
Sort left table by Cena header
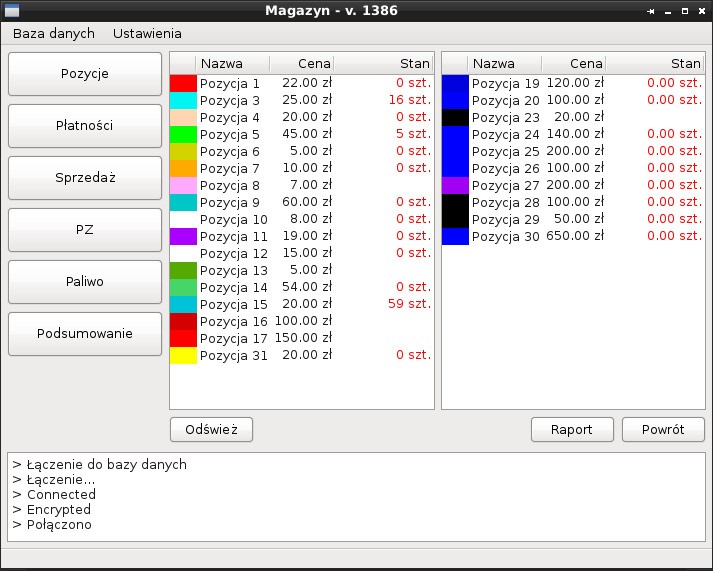pyautogui.click(x=301, y=64)
